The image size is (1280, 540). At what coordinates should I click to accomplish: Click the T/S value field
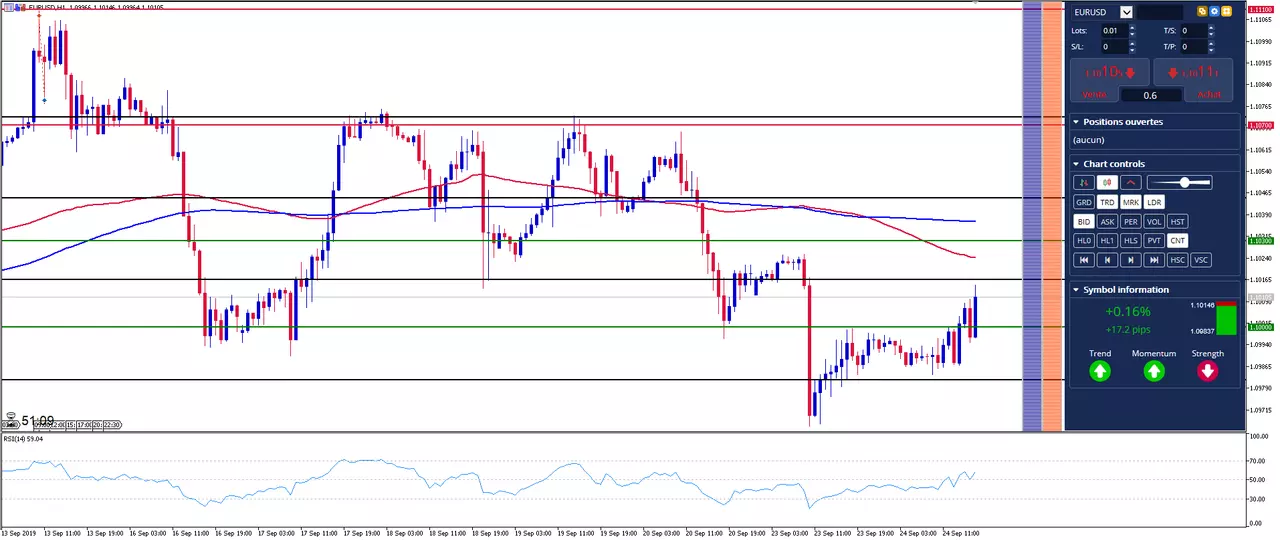(x=1193, y=31)
